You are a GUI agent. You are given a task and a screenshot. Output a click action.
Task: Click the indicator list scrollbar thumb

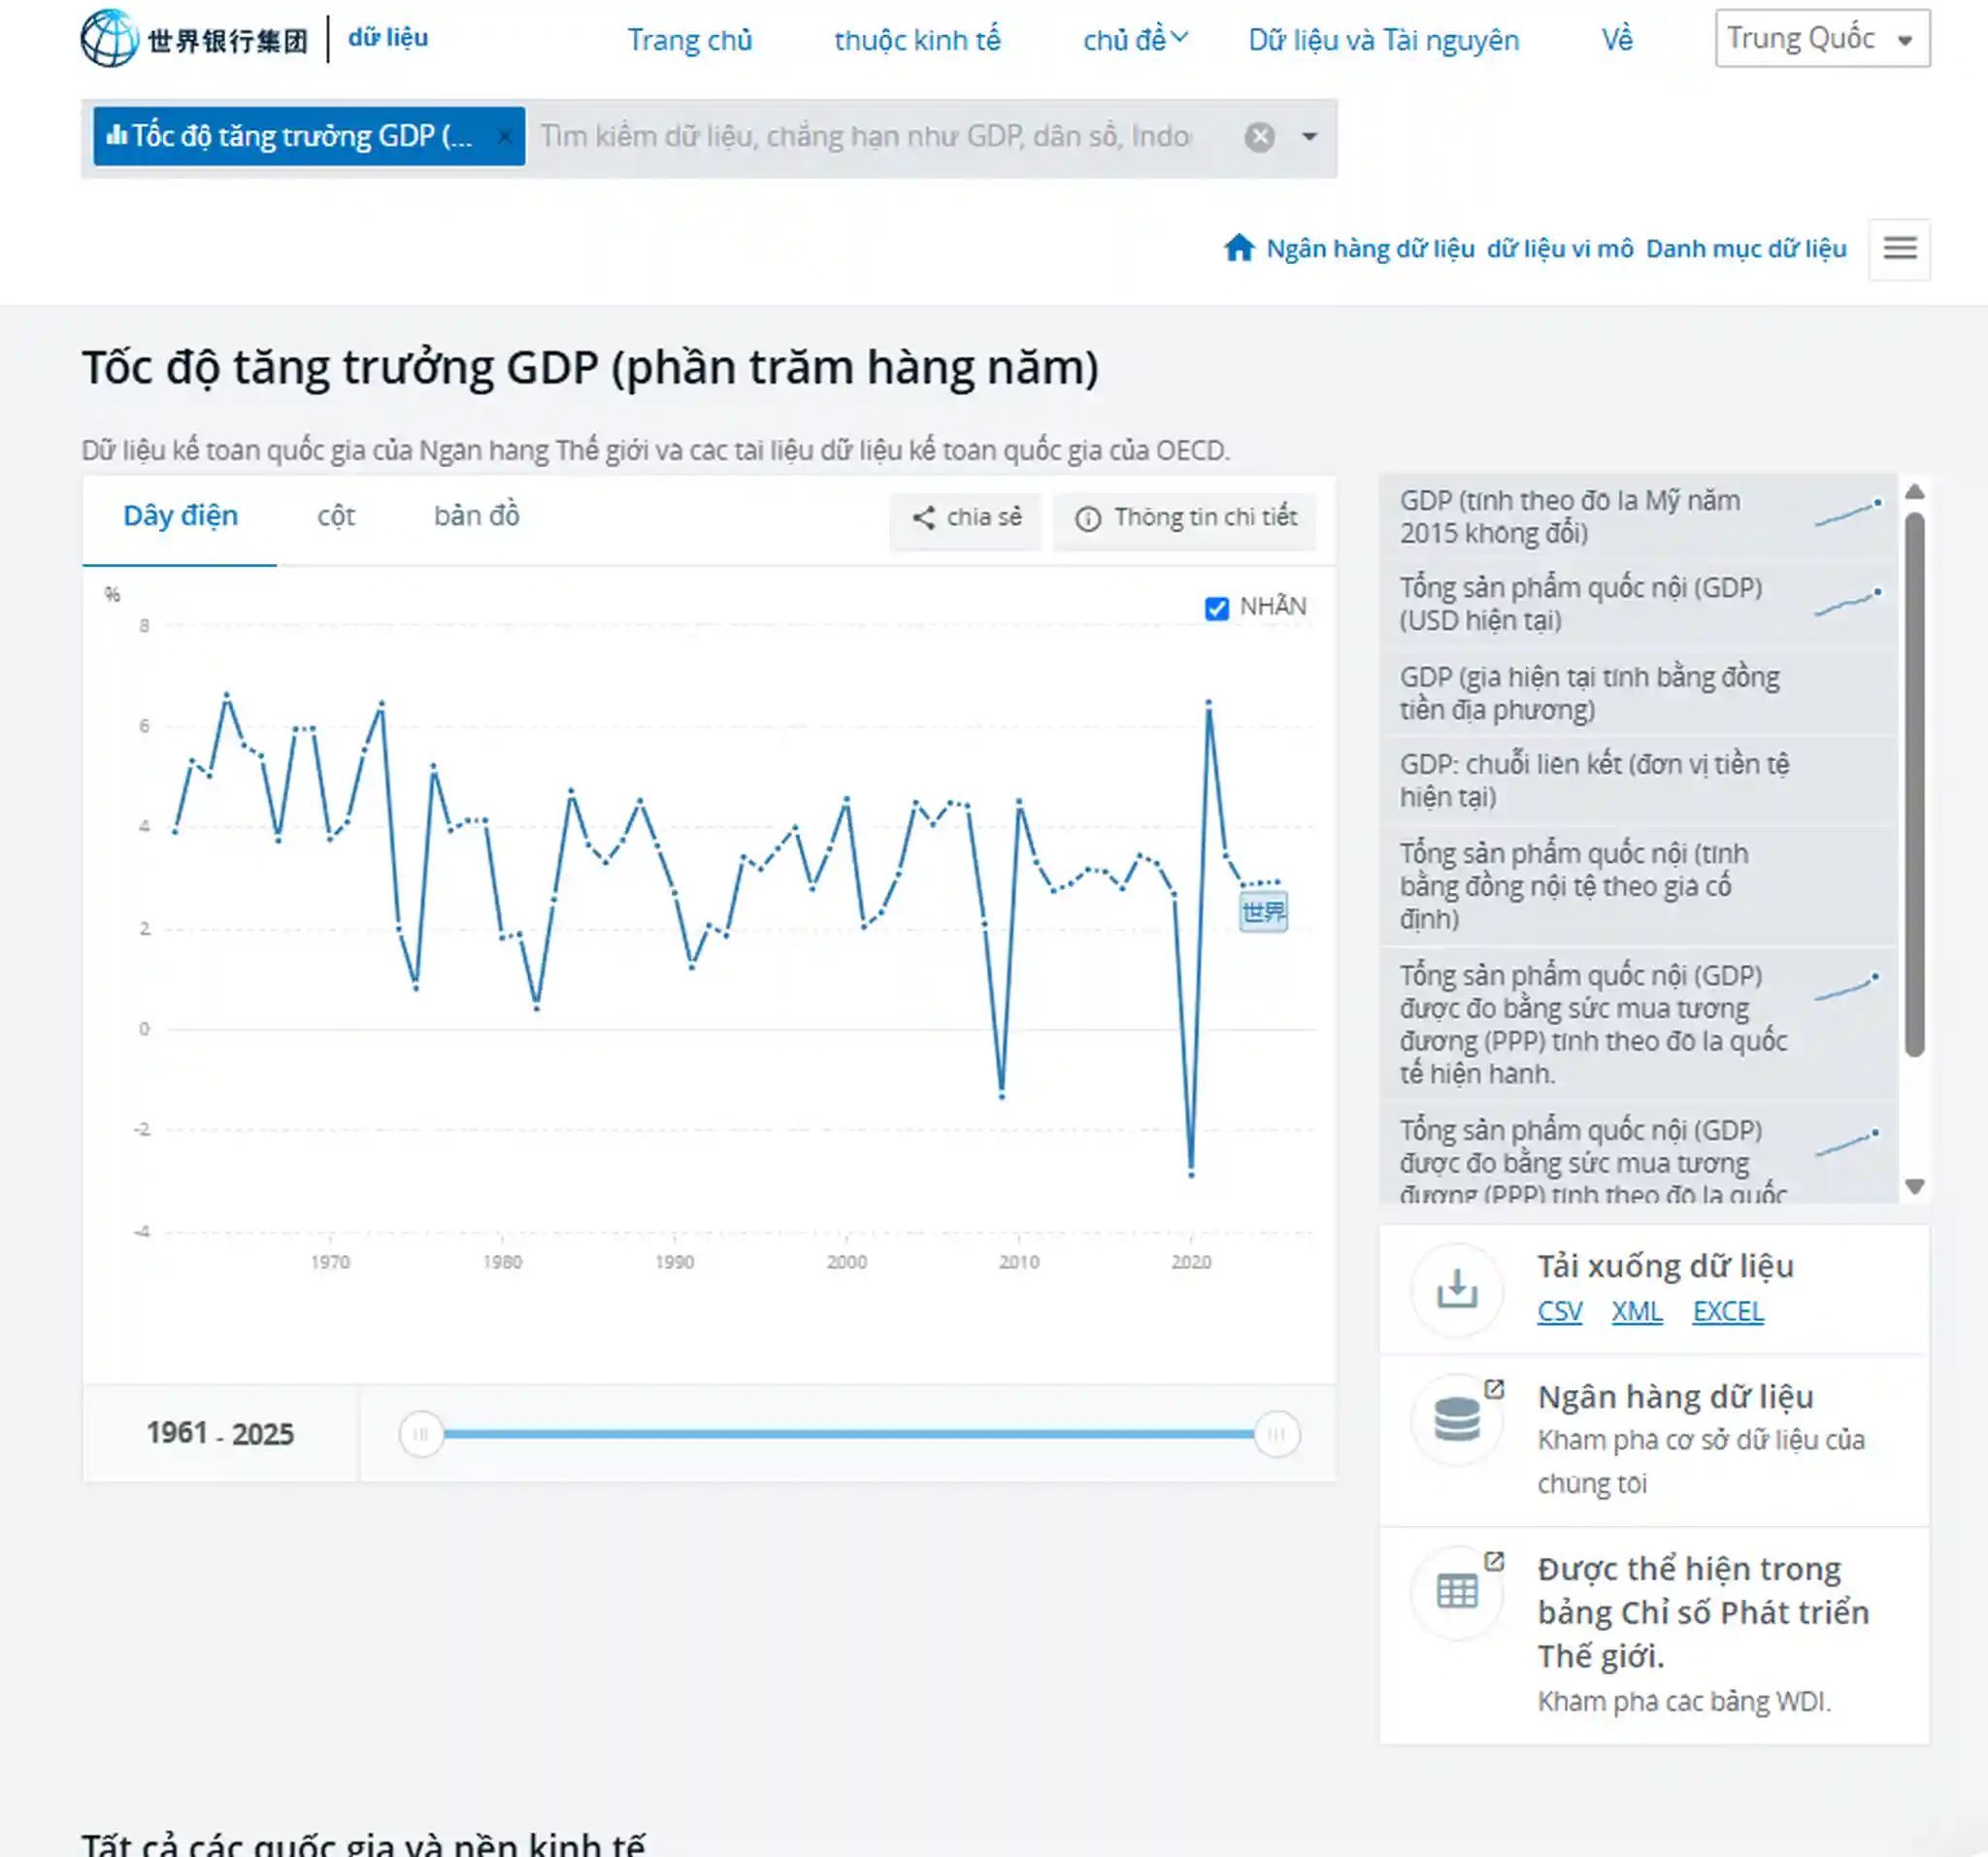click(x=1914, y=785)
